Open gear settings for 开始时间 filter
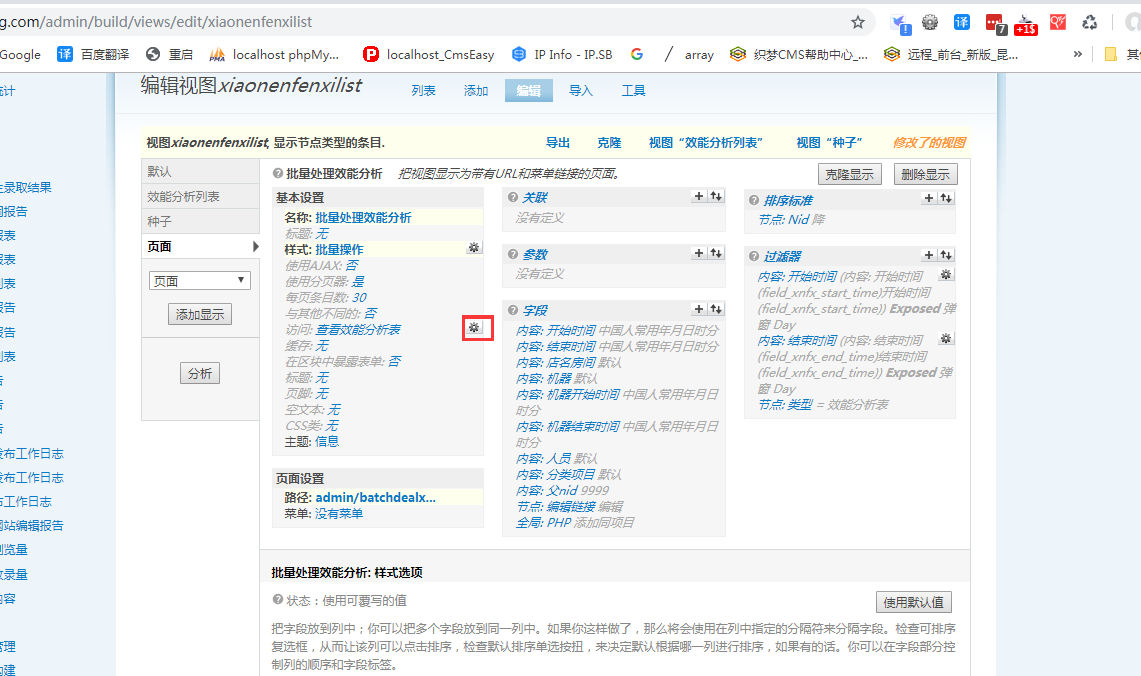The image size is (1141, 676). pos(946,275)
